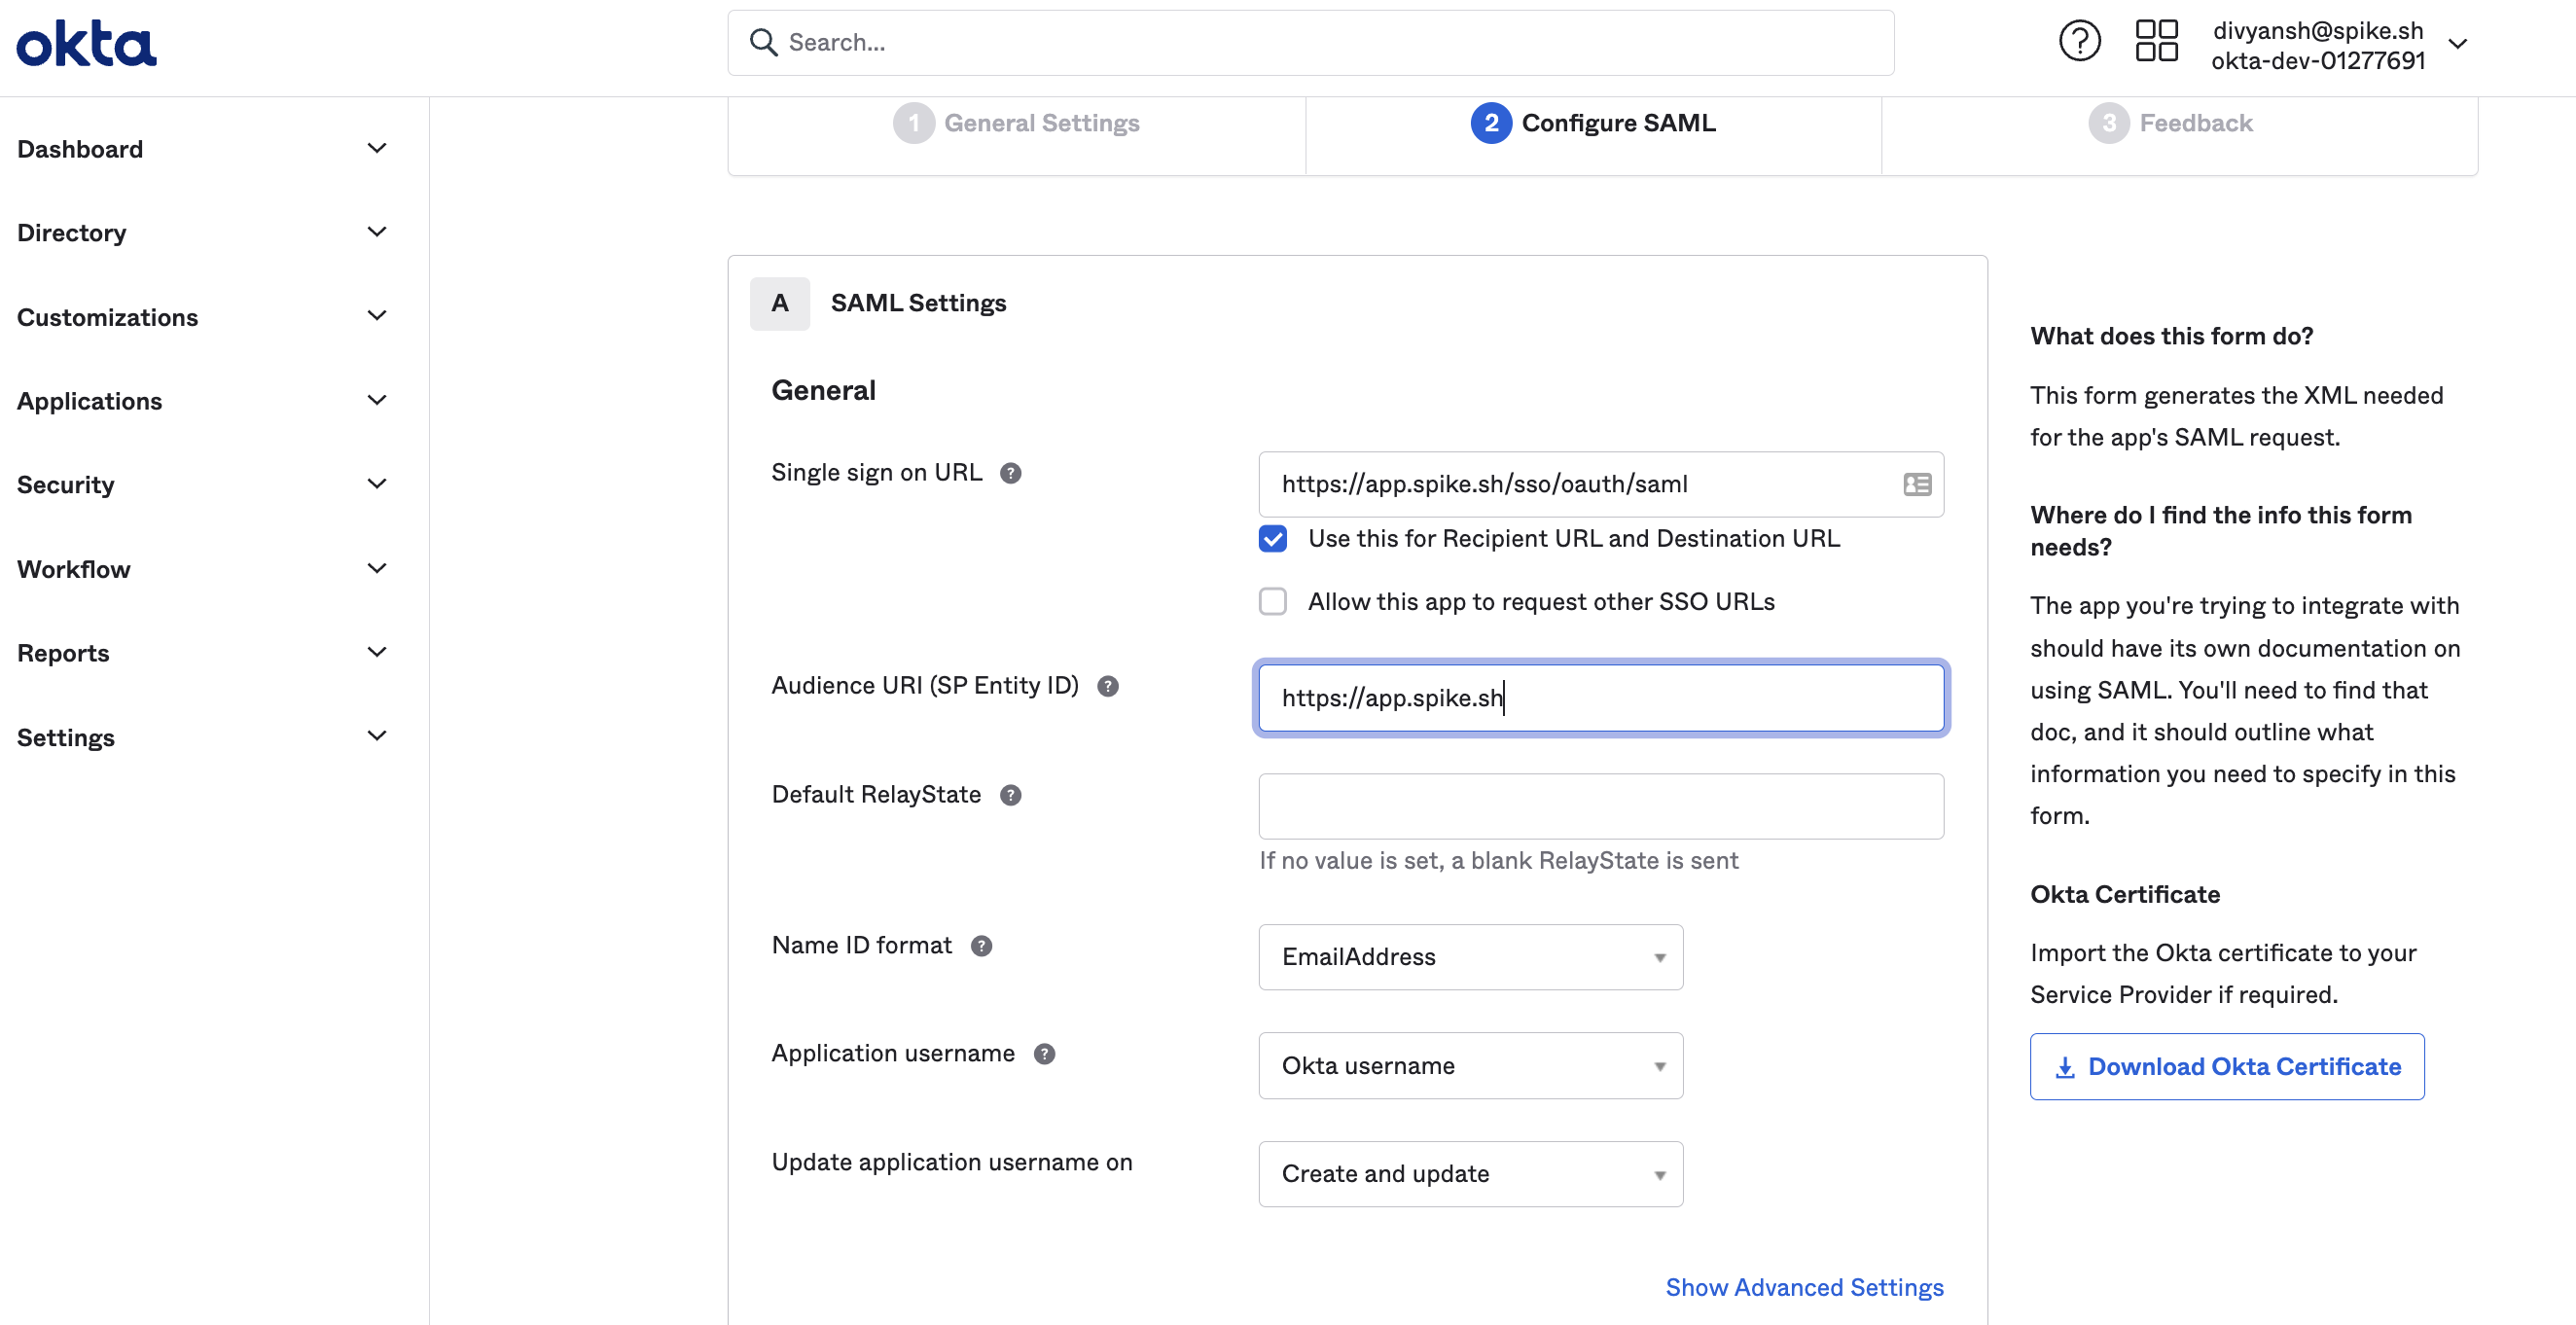The height and width of the screenshot is (1325, 2576).
Task: Click the Default RelayState help icon
Action: click(x=1011, y=795)
